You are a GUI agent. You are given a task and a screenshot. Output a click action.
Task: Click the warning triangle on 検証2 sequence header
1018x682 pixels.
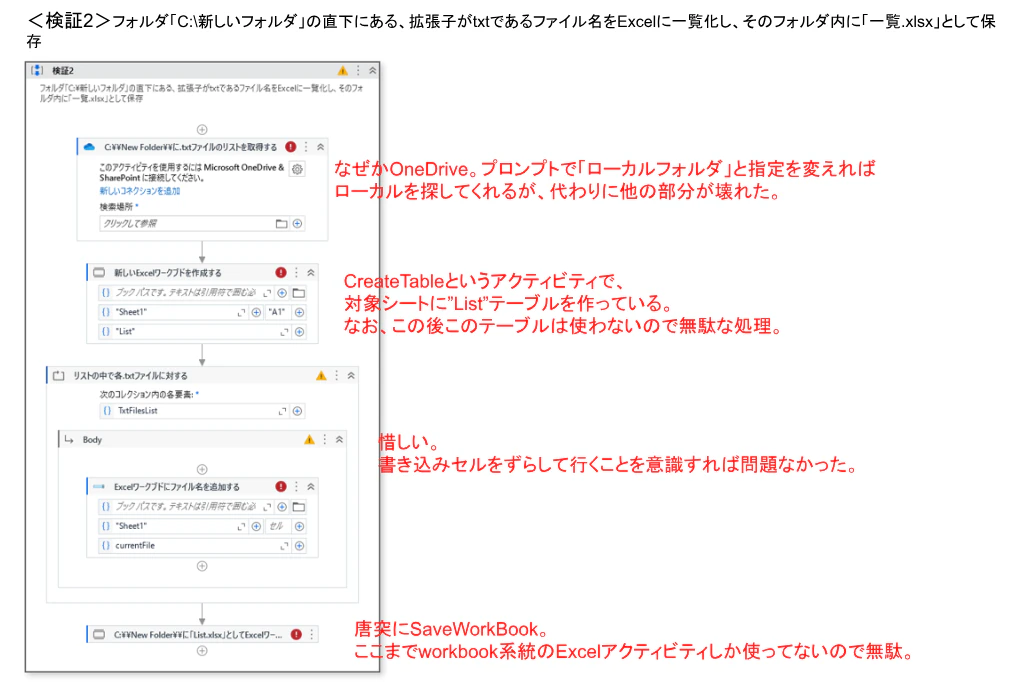click(342, 70)
